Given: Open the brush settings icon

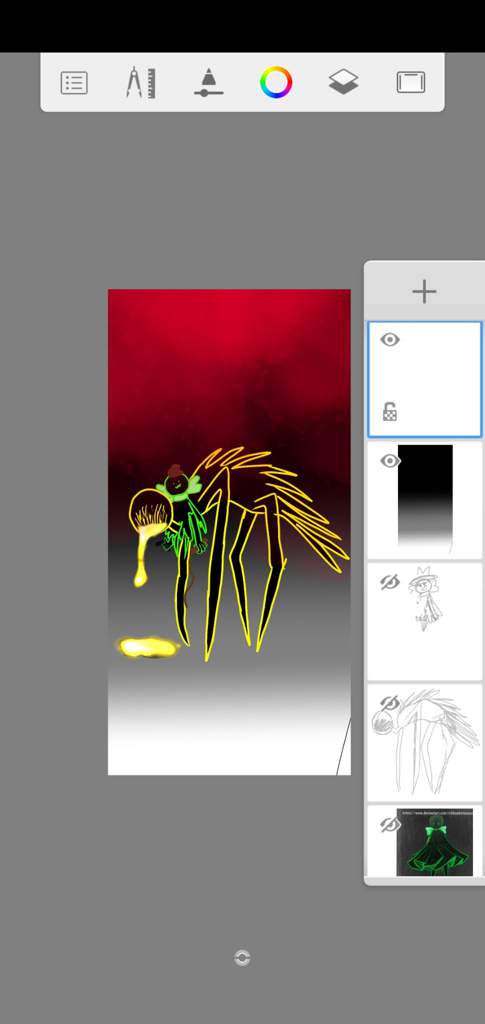Looking at the screenshot, I should pyautogui.click(x=208, y=83).
